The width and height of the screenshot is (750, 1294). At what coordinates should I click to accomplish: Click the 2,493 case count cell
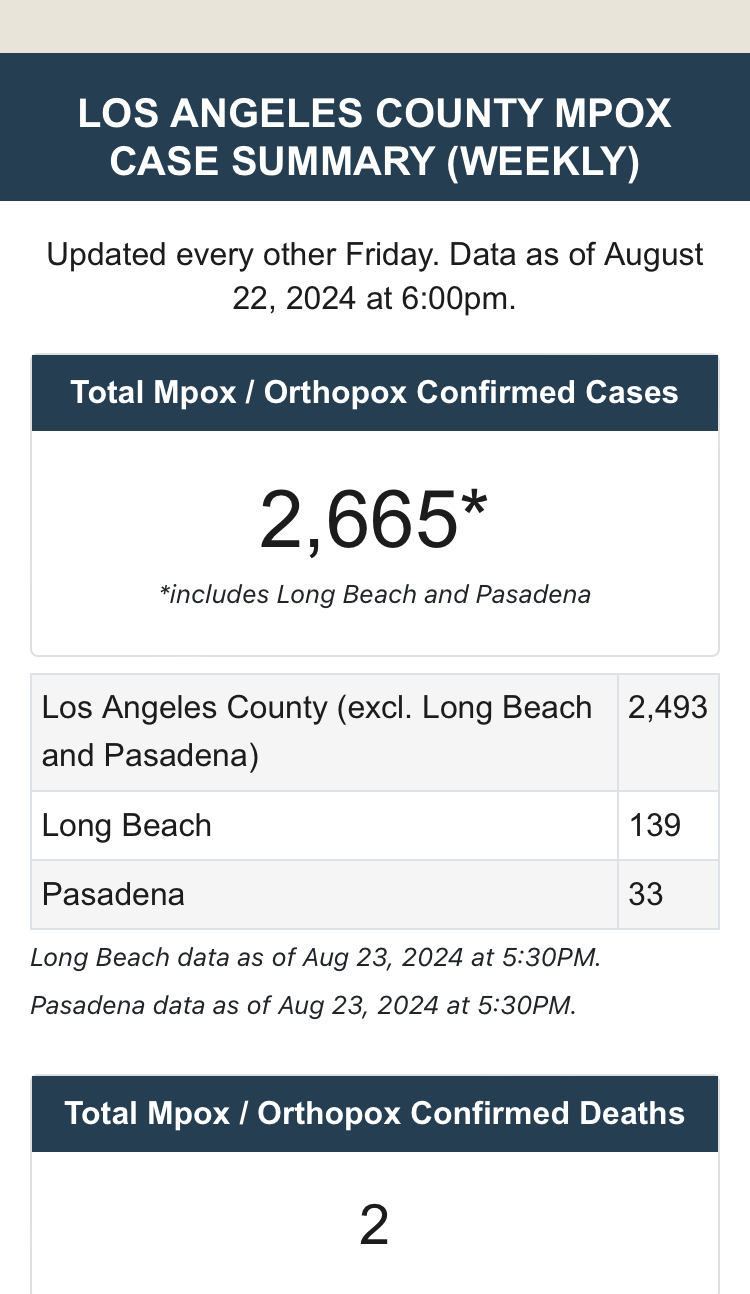(x=667, y=708)
